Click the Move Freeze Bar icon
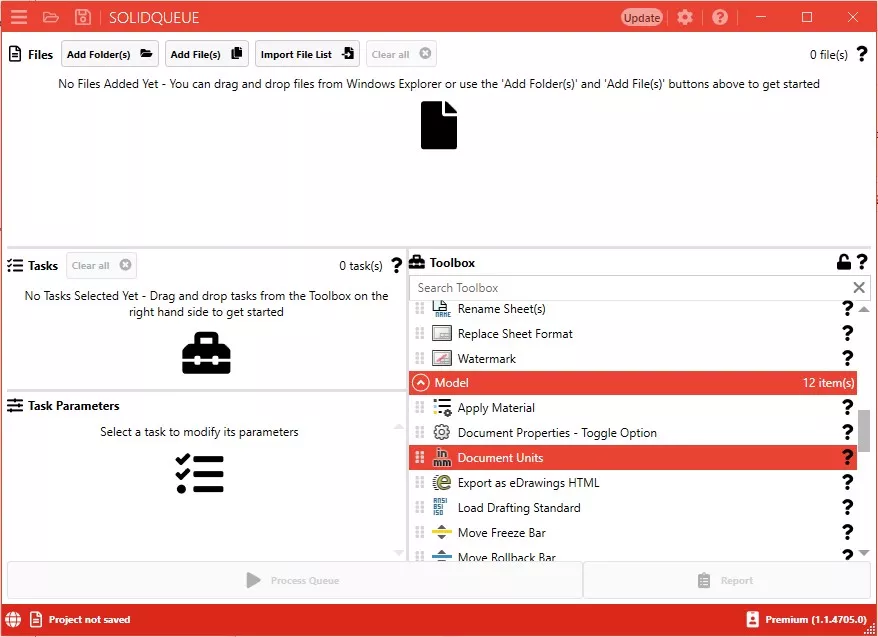Viewport: 878px width, 637px height. [440, 532]
